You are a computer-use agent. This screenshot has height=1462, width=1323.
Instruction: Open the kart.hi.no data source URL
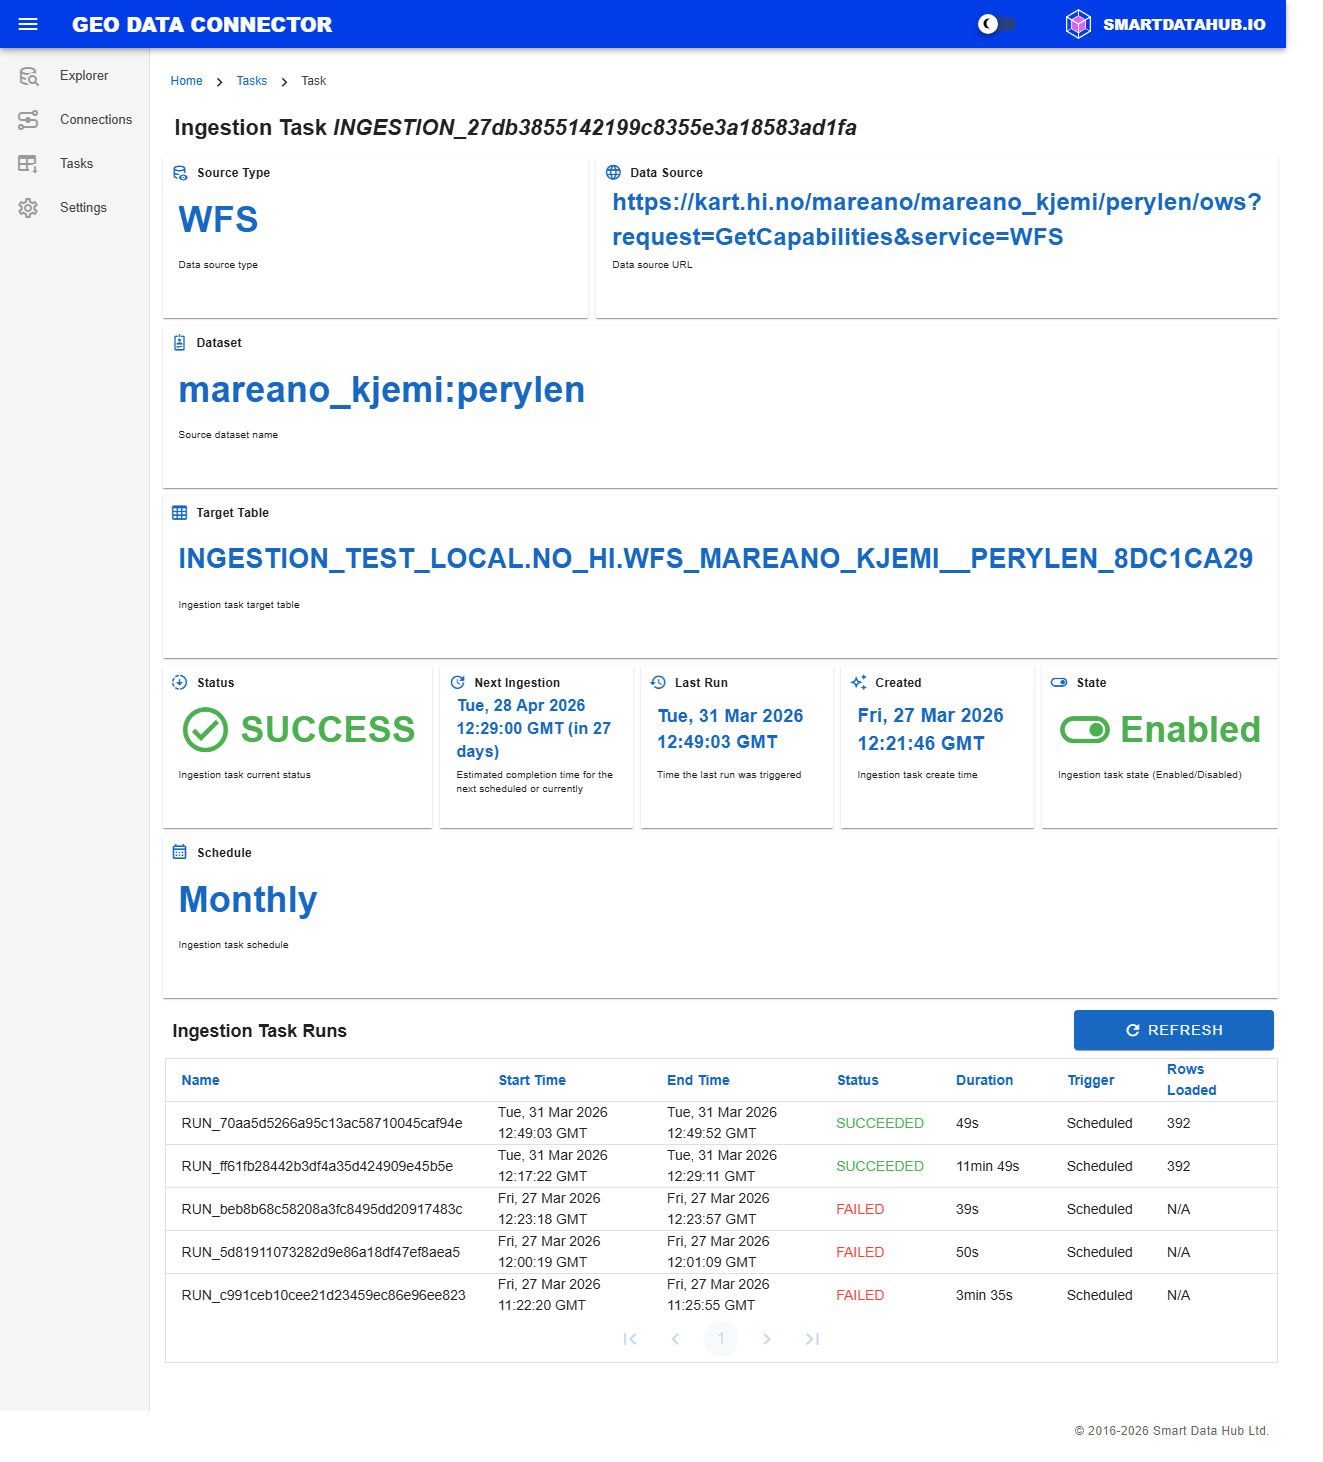pos(937,219)
